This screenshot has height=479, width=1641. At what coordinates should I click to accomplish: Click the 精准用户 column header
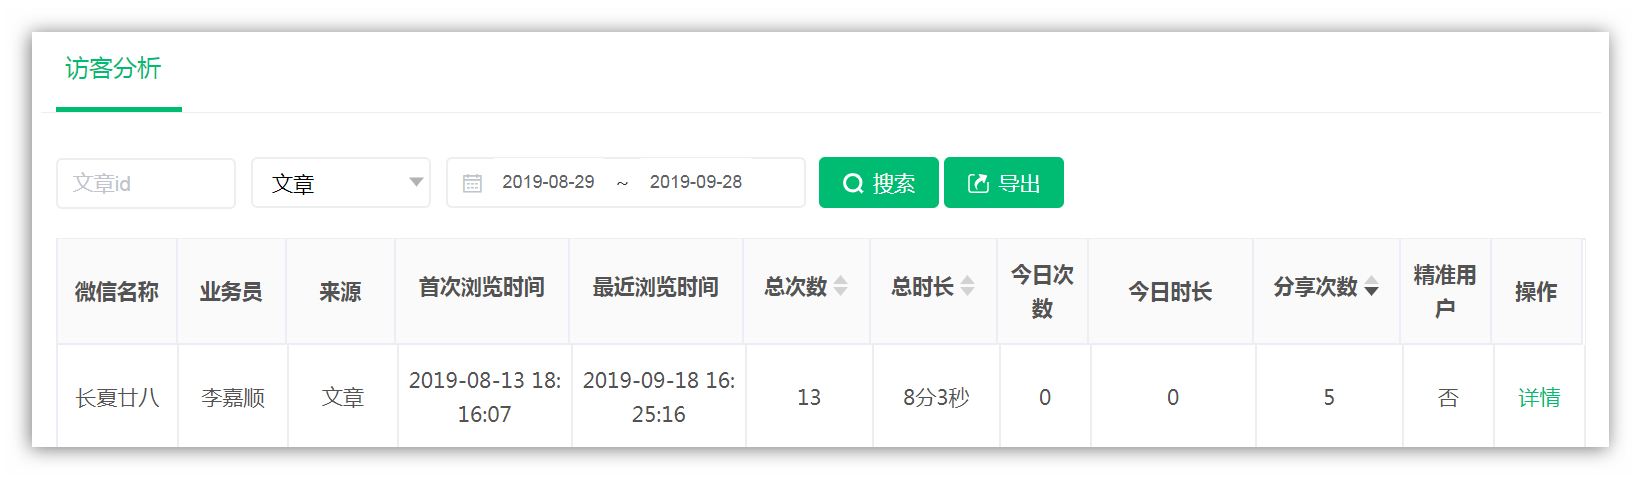(1445, 291)
